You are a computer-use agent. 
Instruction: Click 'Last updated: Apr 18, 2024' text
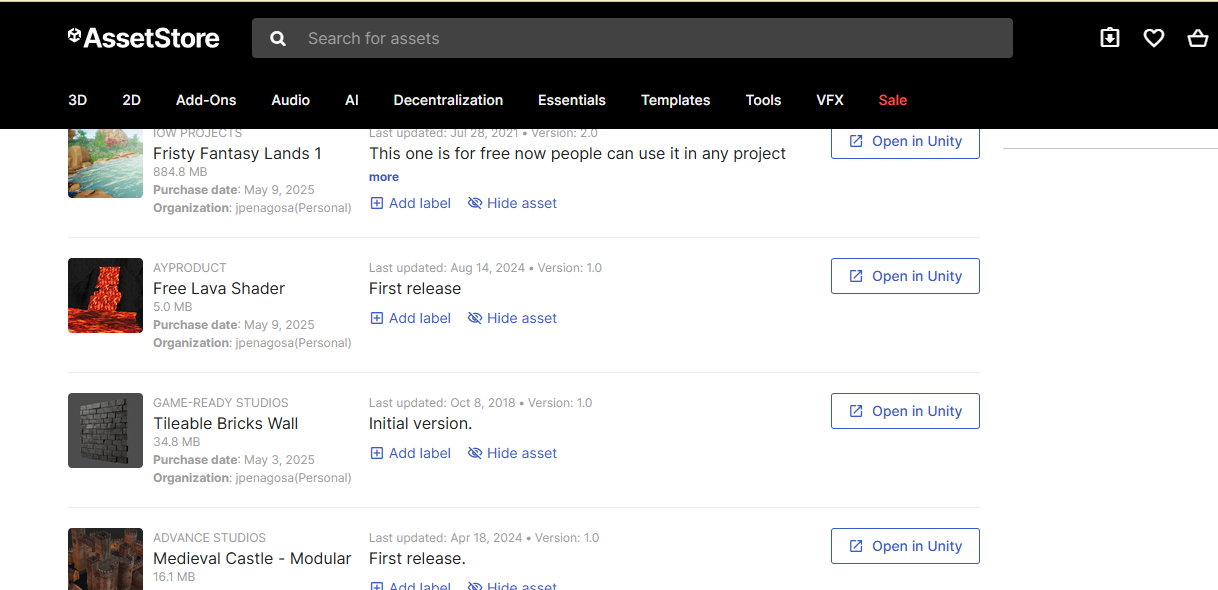446,538
